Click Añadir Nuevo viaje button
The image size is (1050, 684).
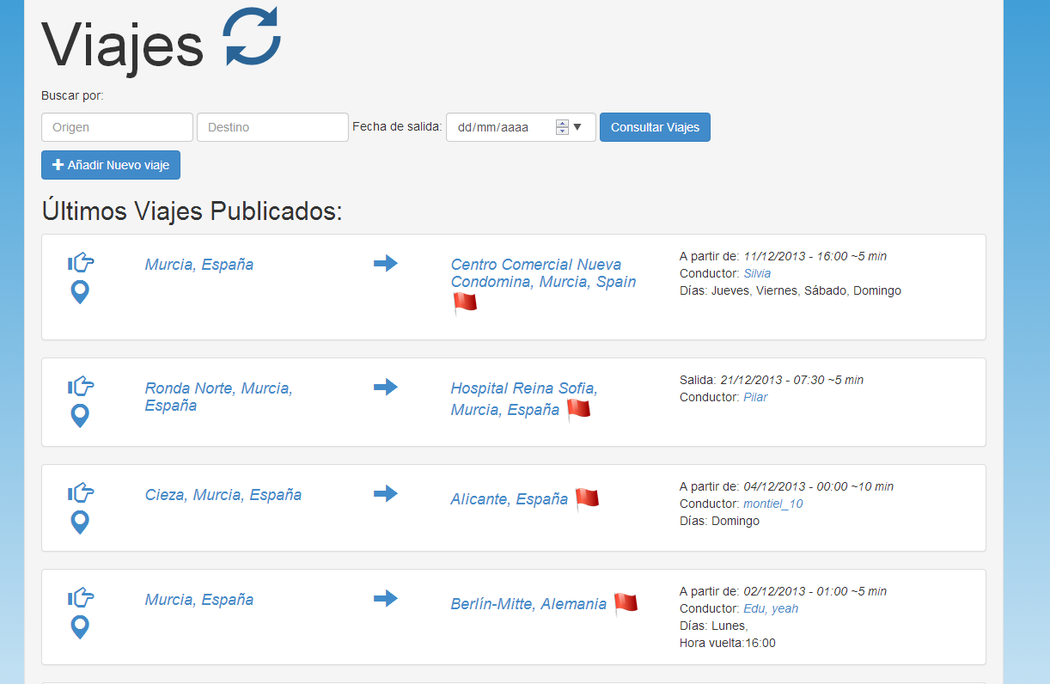coord(111,165)
